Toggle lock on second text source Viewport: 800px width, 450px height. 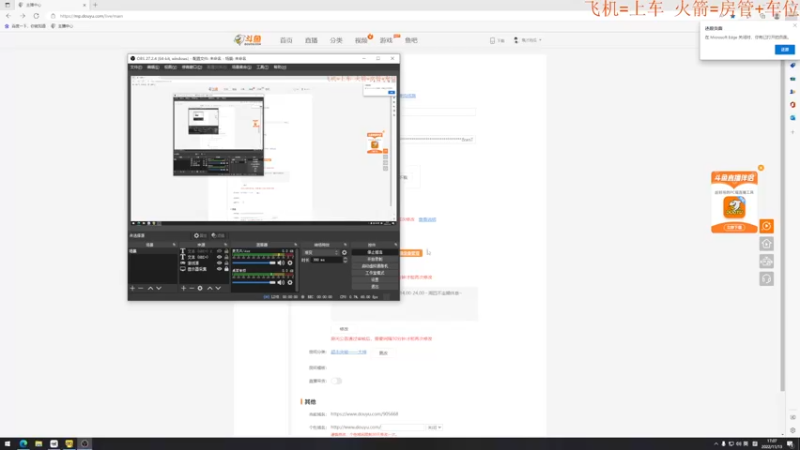click(227, 257)
